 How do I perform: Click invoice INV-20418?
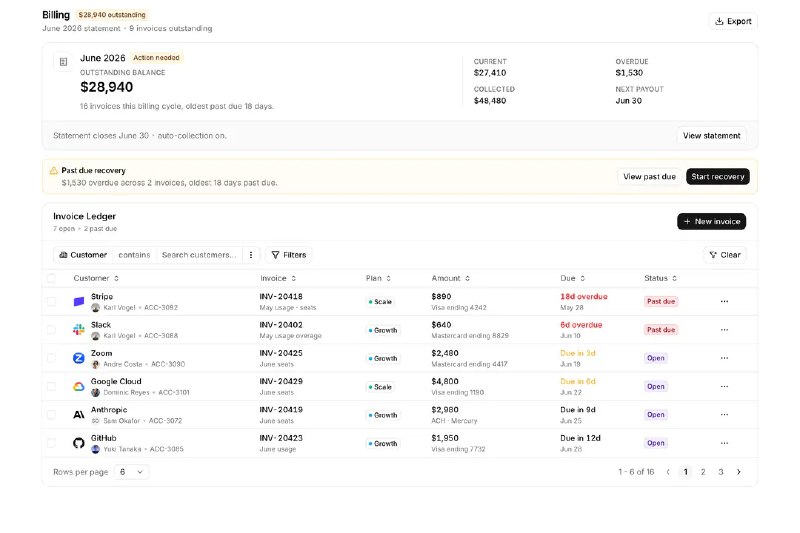[x=281, y=296]
